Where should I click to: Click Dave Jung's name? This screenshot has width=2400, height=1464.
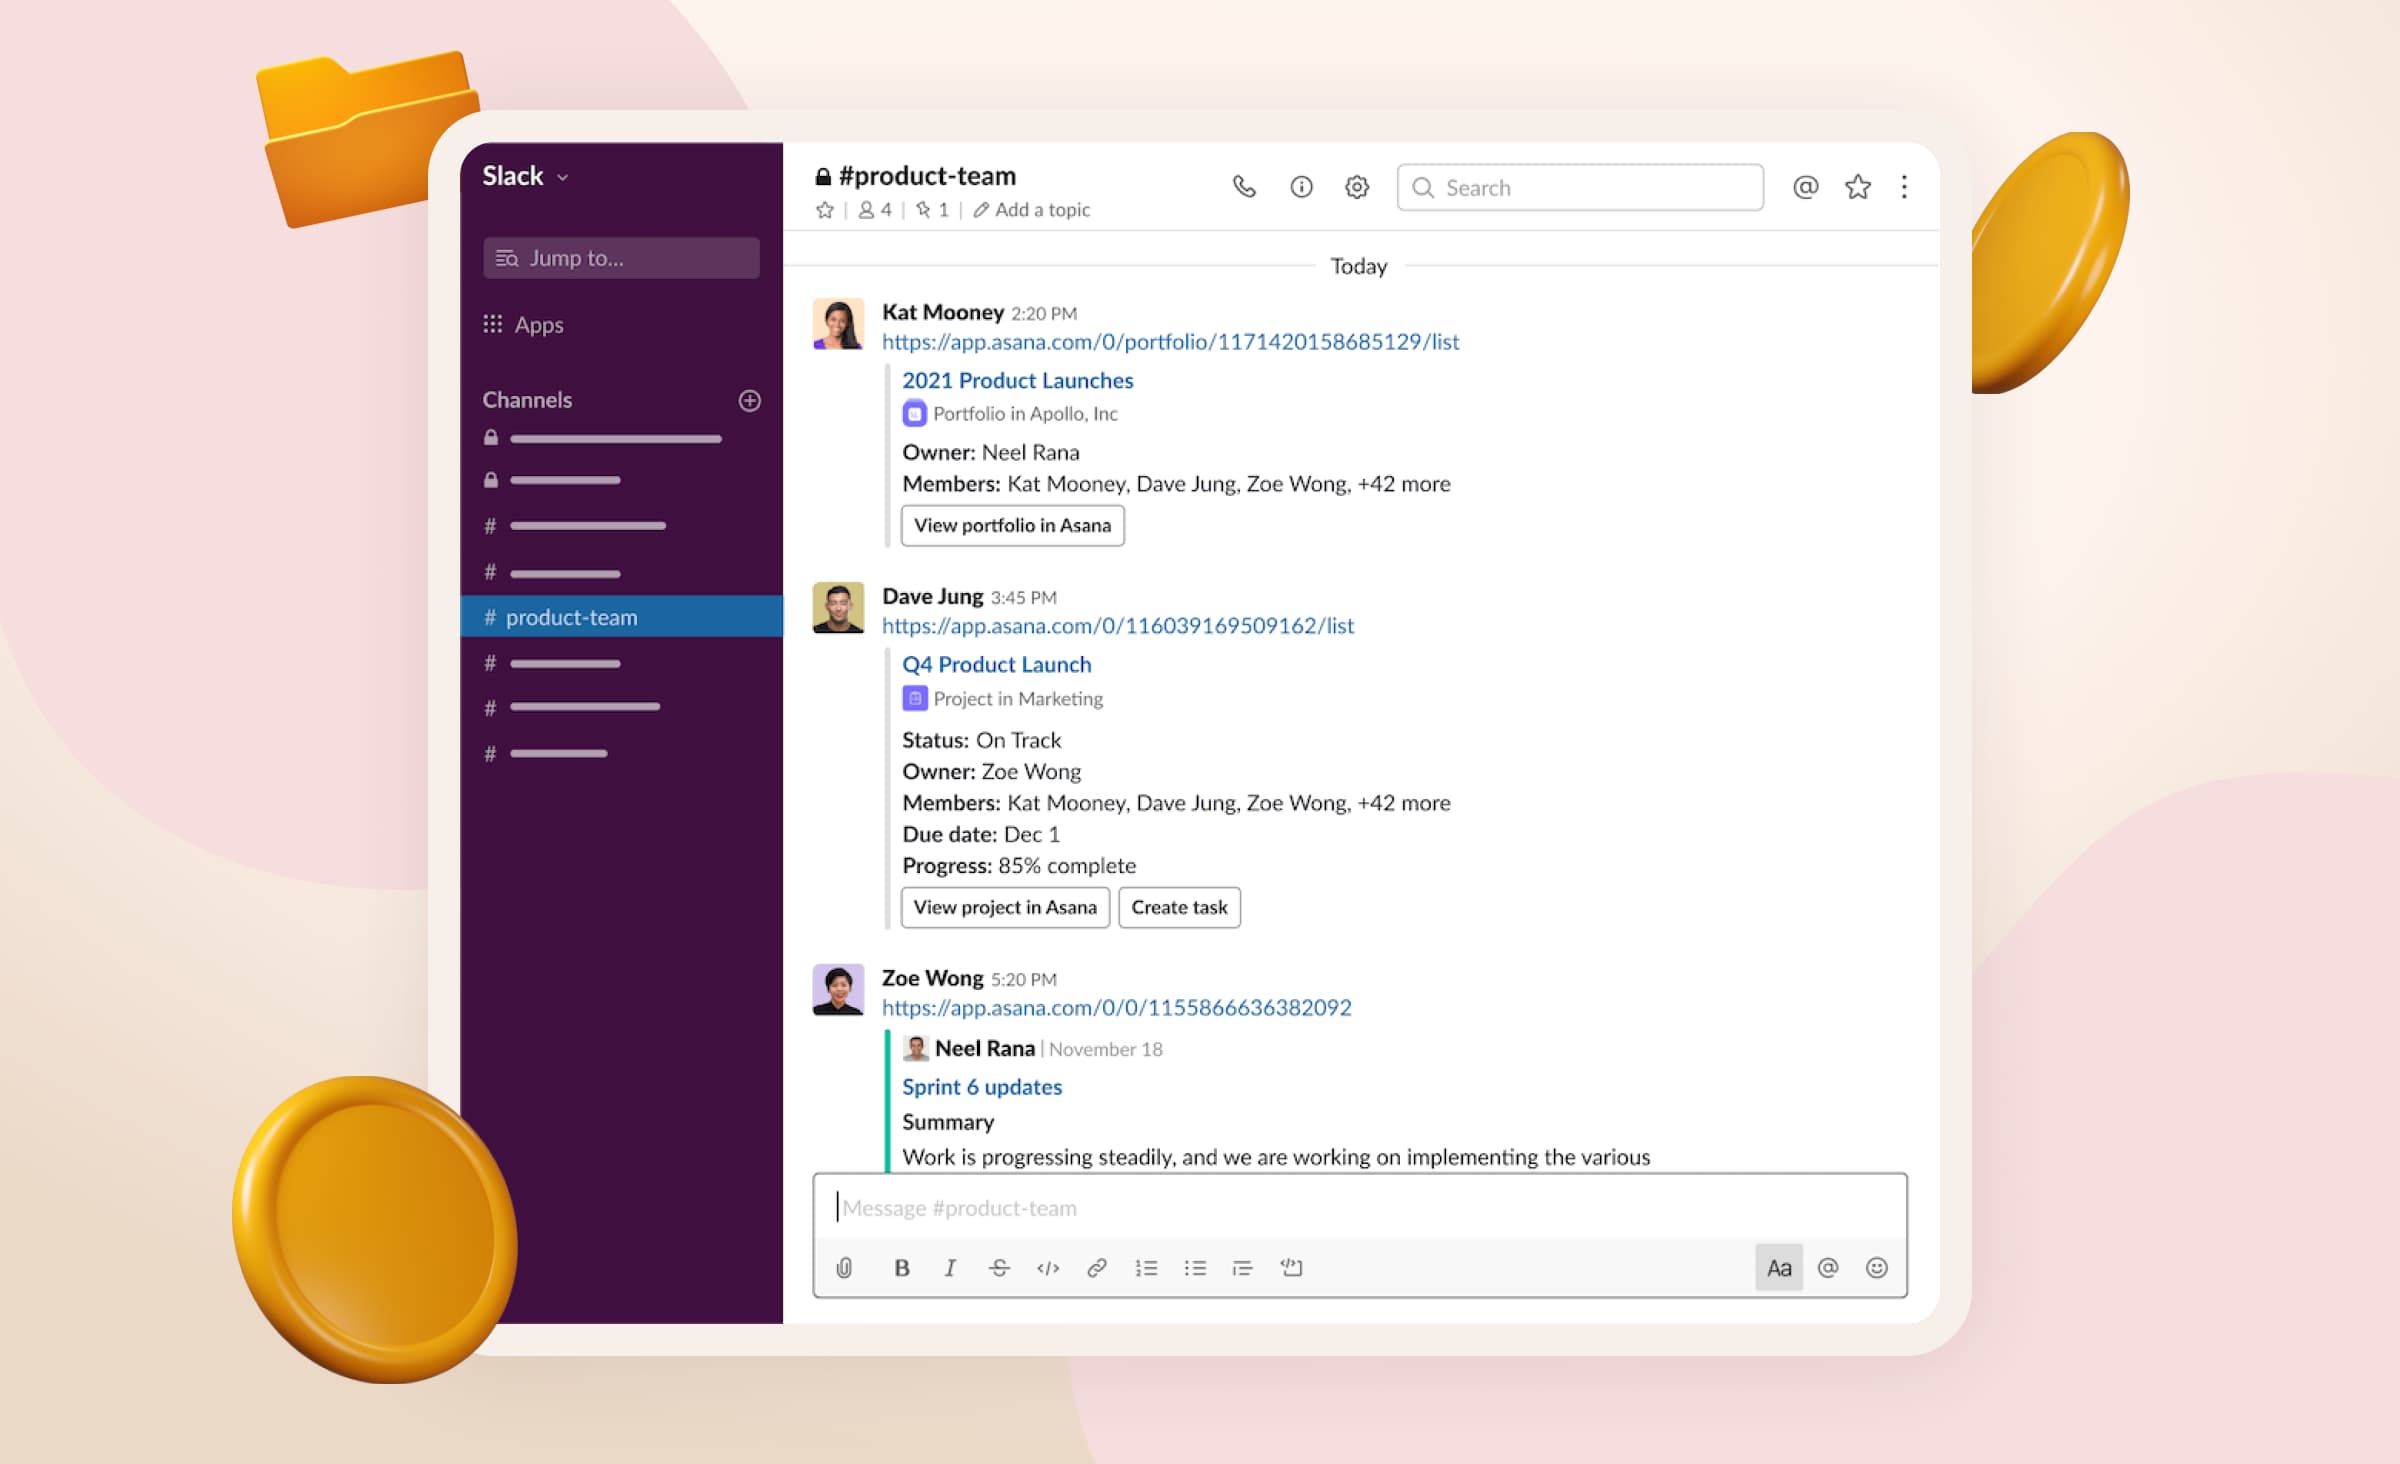click(933, 596)
